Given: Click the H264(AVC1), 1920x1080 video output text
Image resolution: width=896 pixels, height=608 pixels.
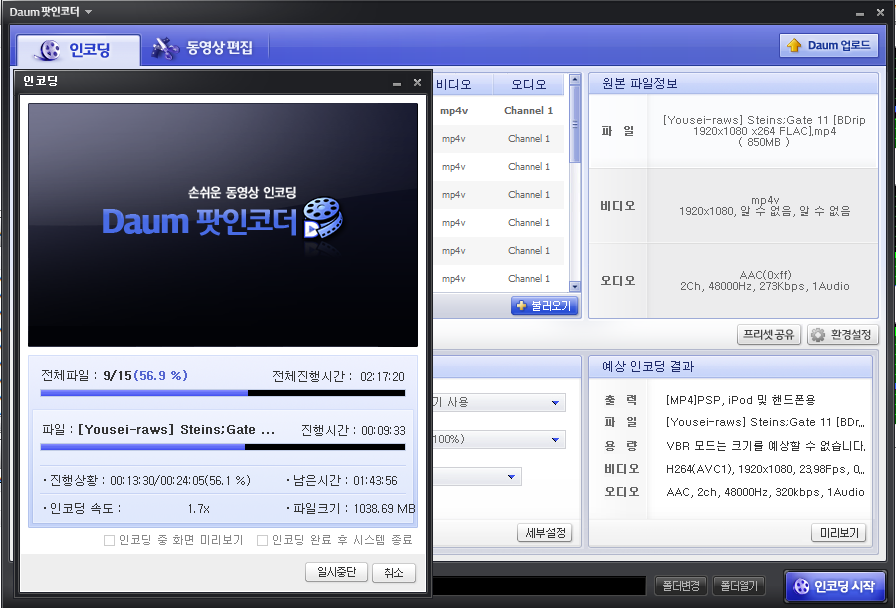Looking at the screenshot, I should pos(765,469).
